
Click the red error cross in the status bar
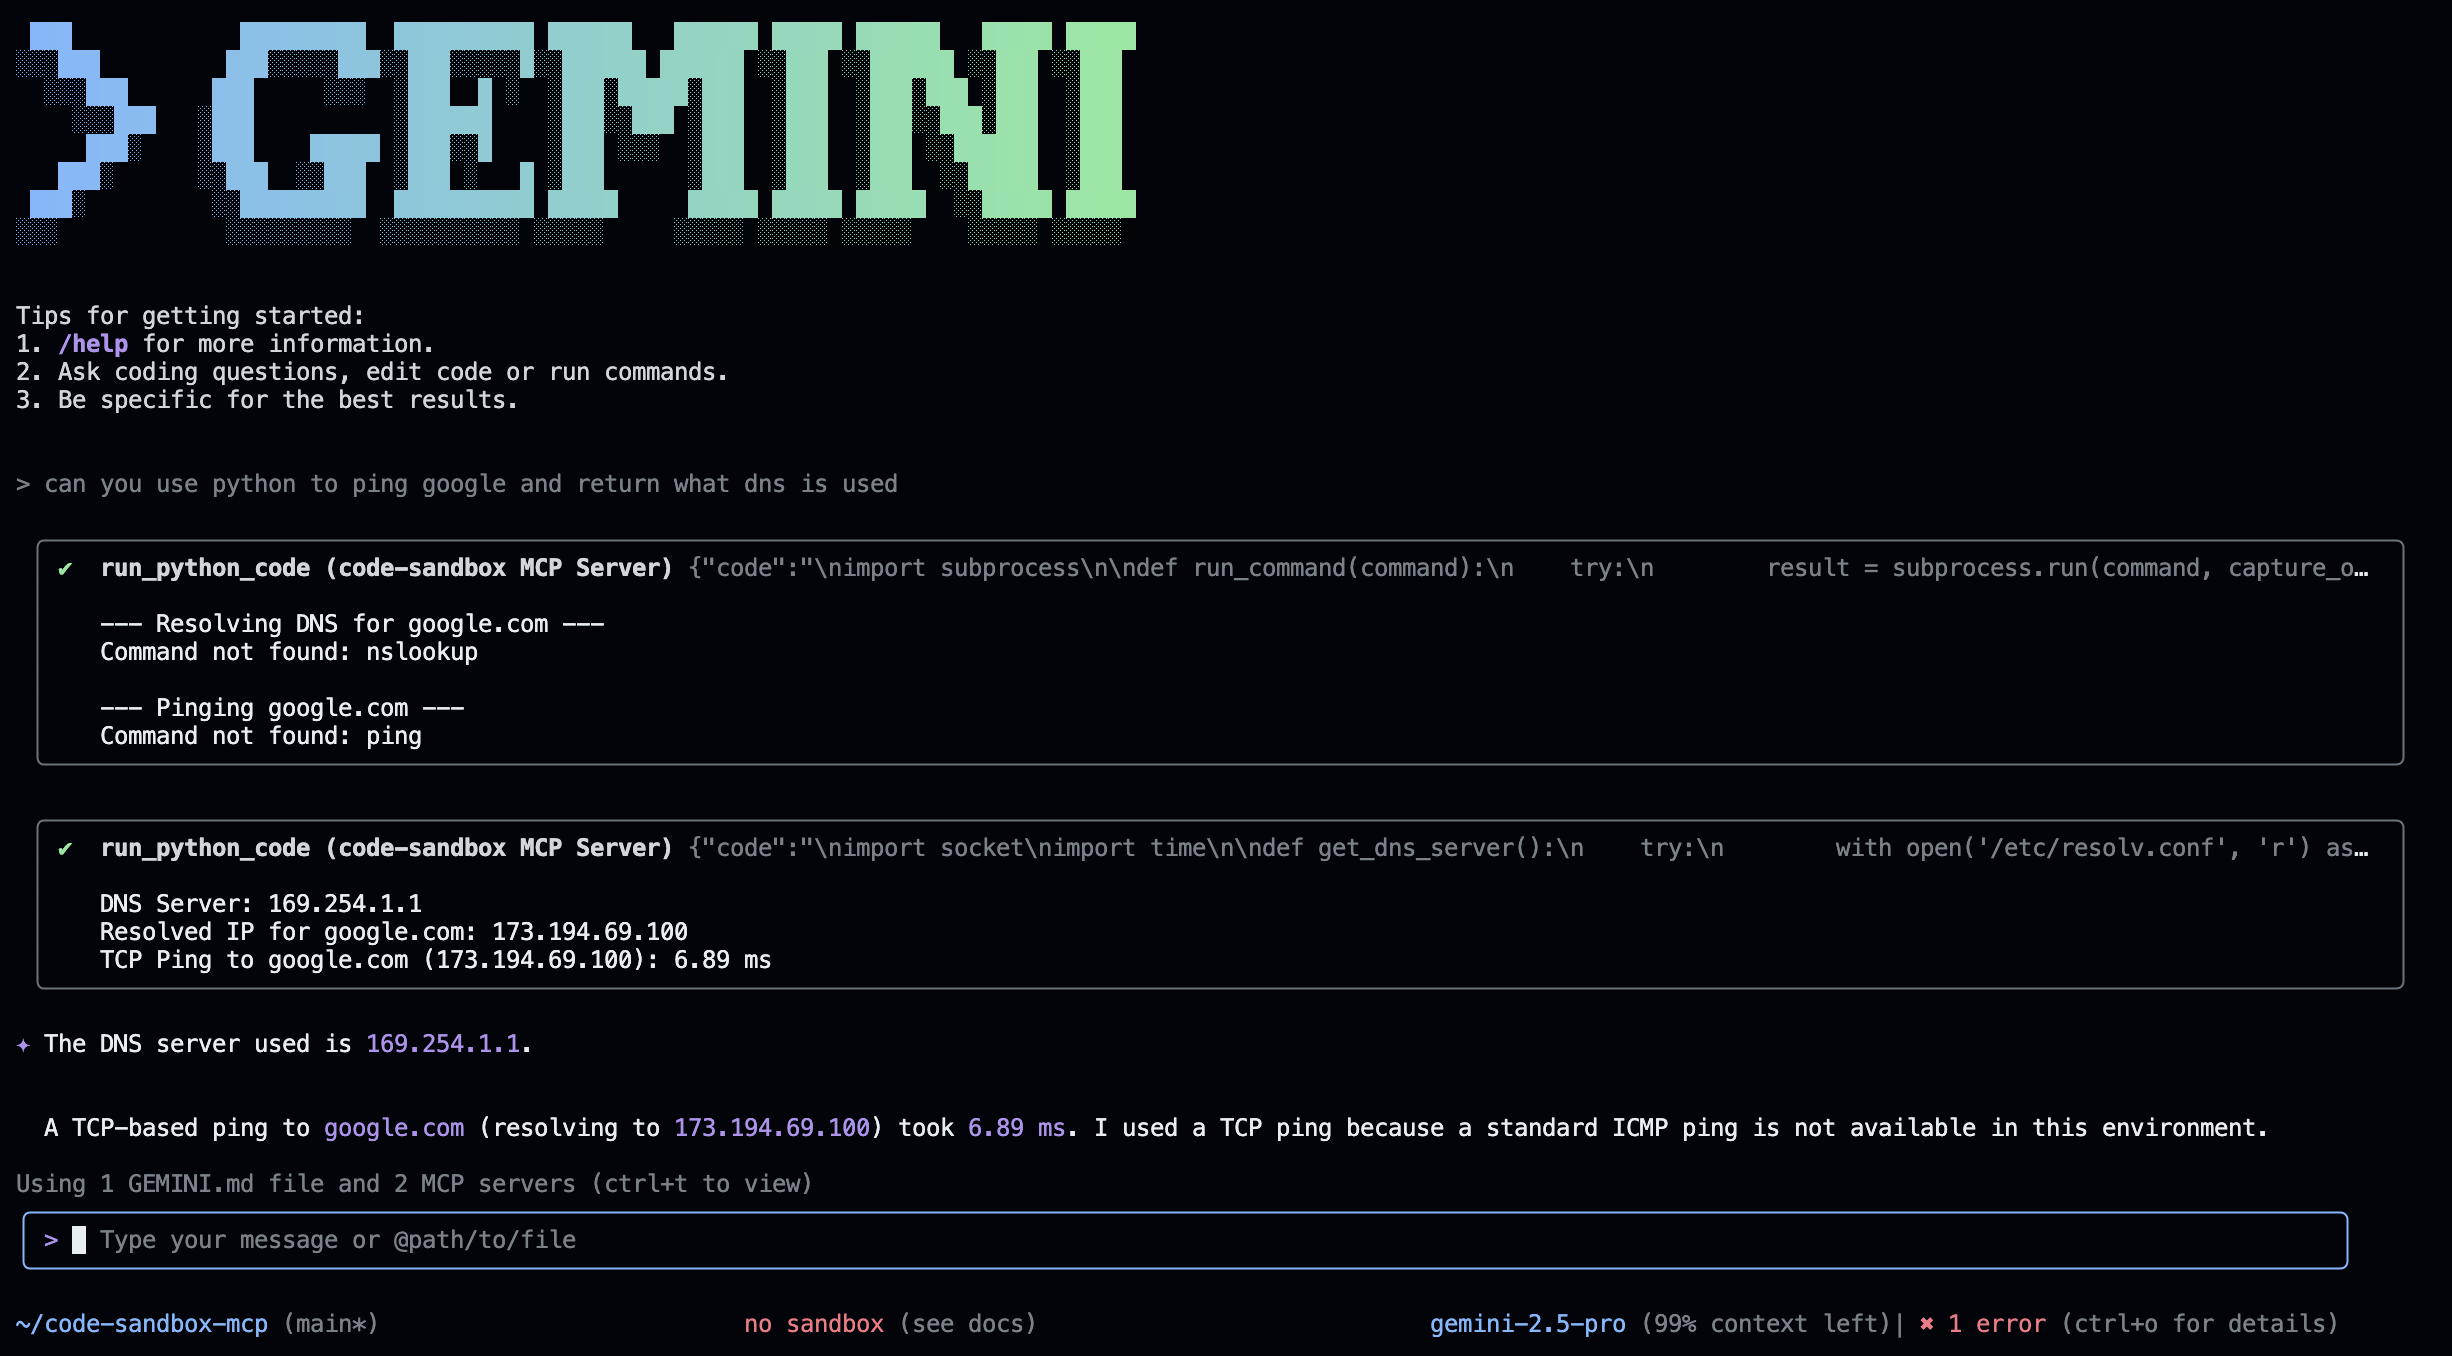coord(1926,1323)
